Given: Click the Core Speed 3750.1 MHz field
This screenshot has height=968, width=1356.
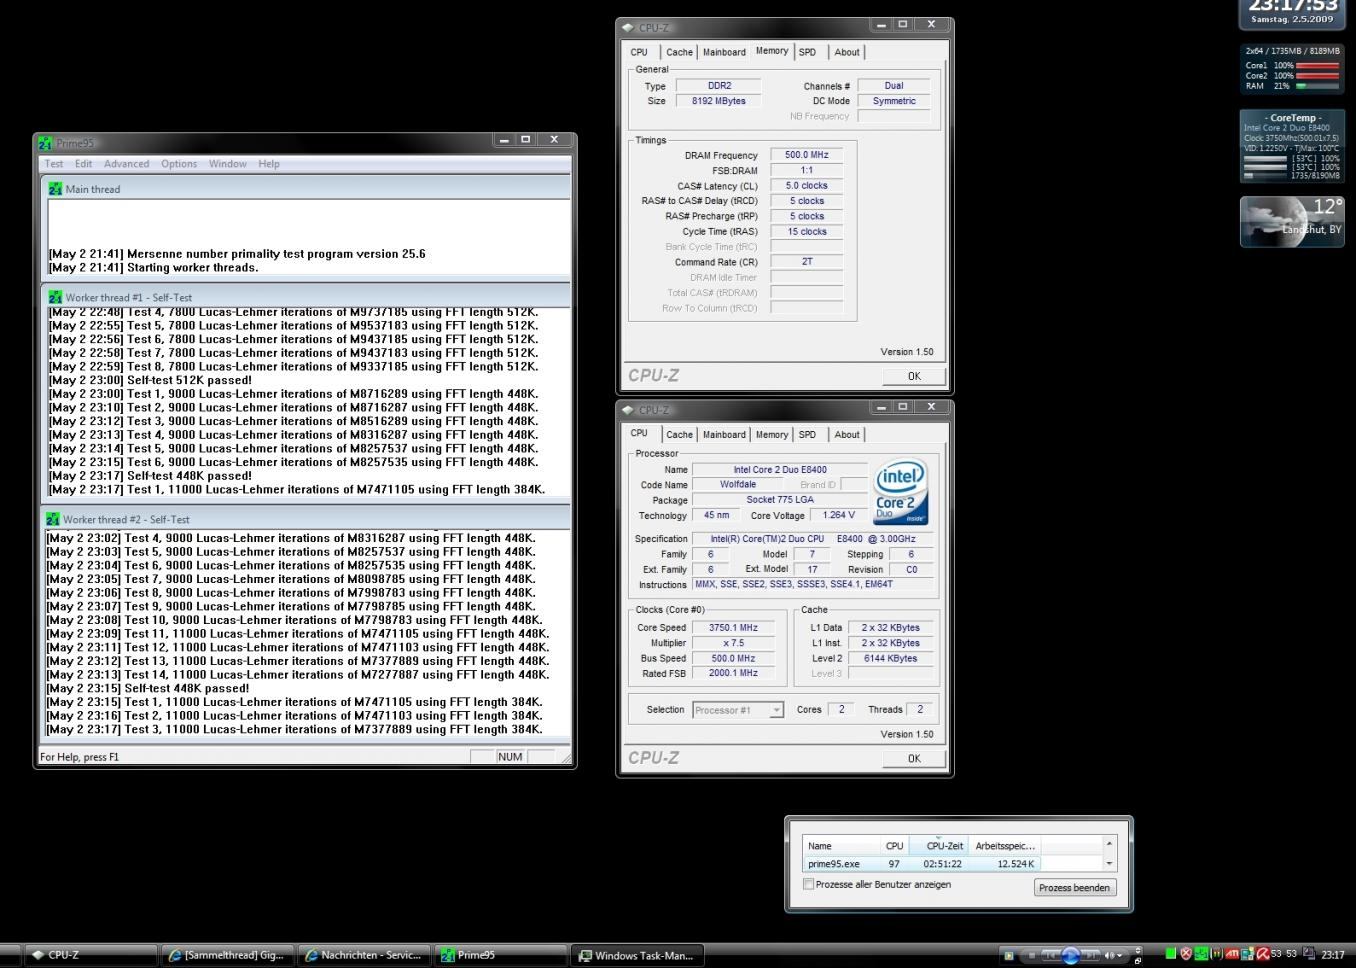Looking at the screenshot, I should 734,628.
